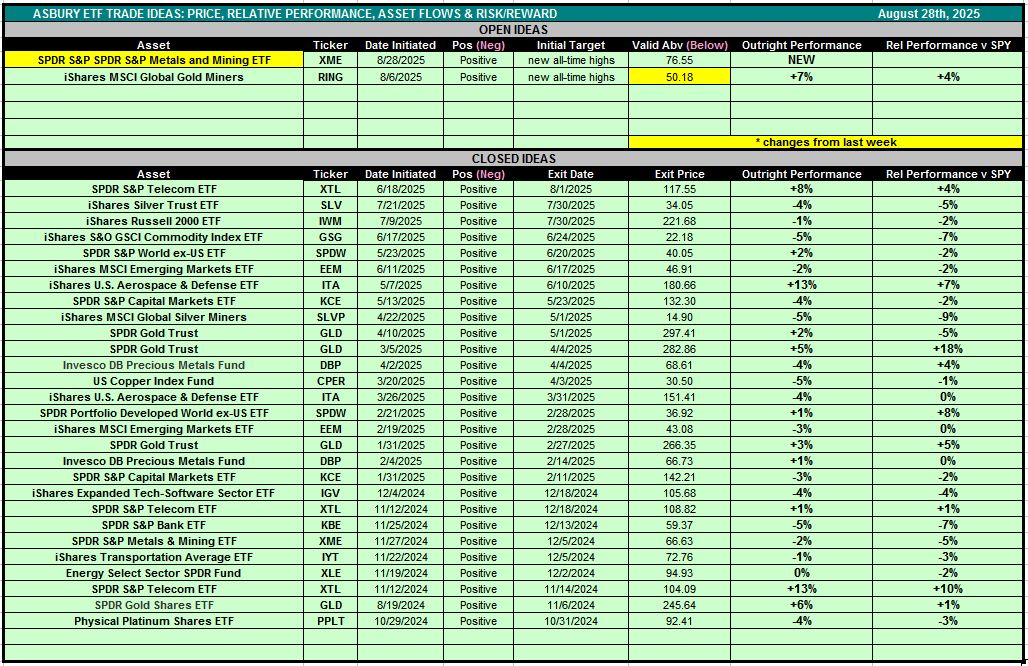Click the NEW outright performance cell
1028x666 pixels.
(x=800, y=60)
